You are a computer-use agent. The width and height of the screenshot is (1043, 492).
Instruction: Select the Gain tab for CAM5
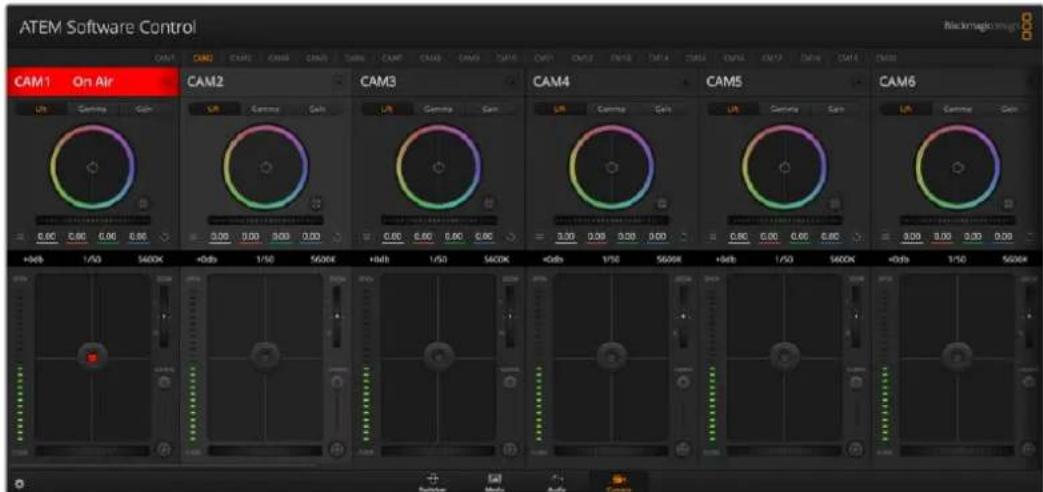pos(836,108)
